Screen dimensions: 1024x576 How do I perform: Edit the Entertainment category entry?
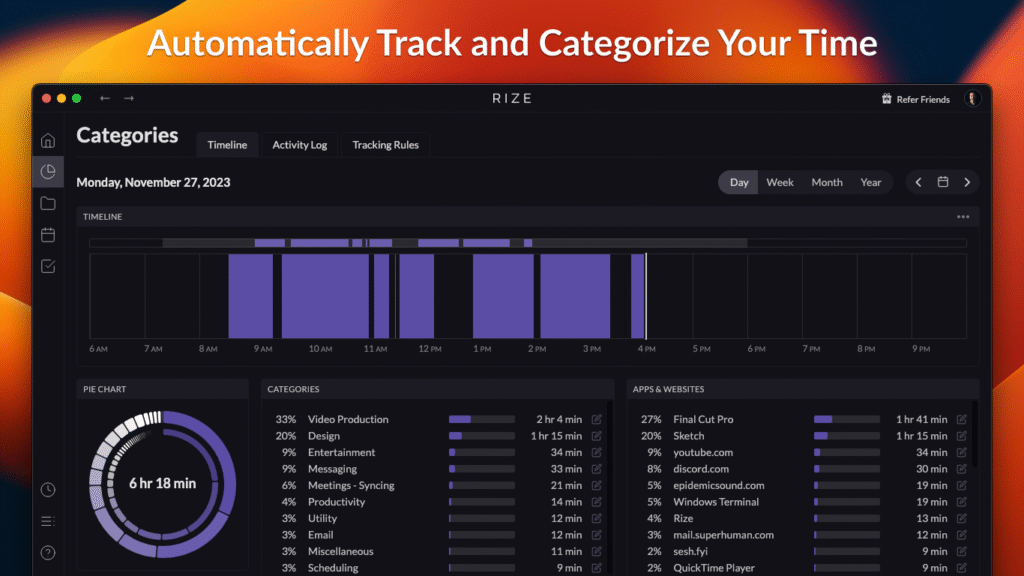[x=596, y=452]
